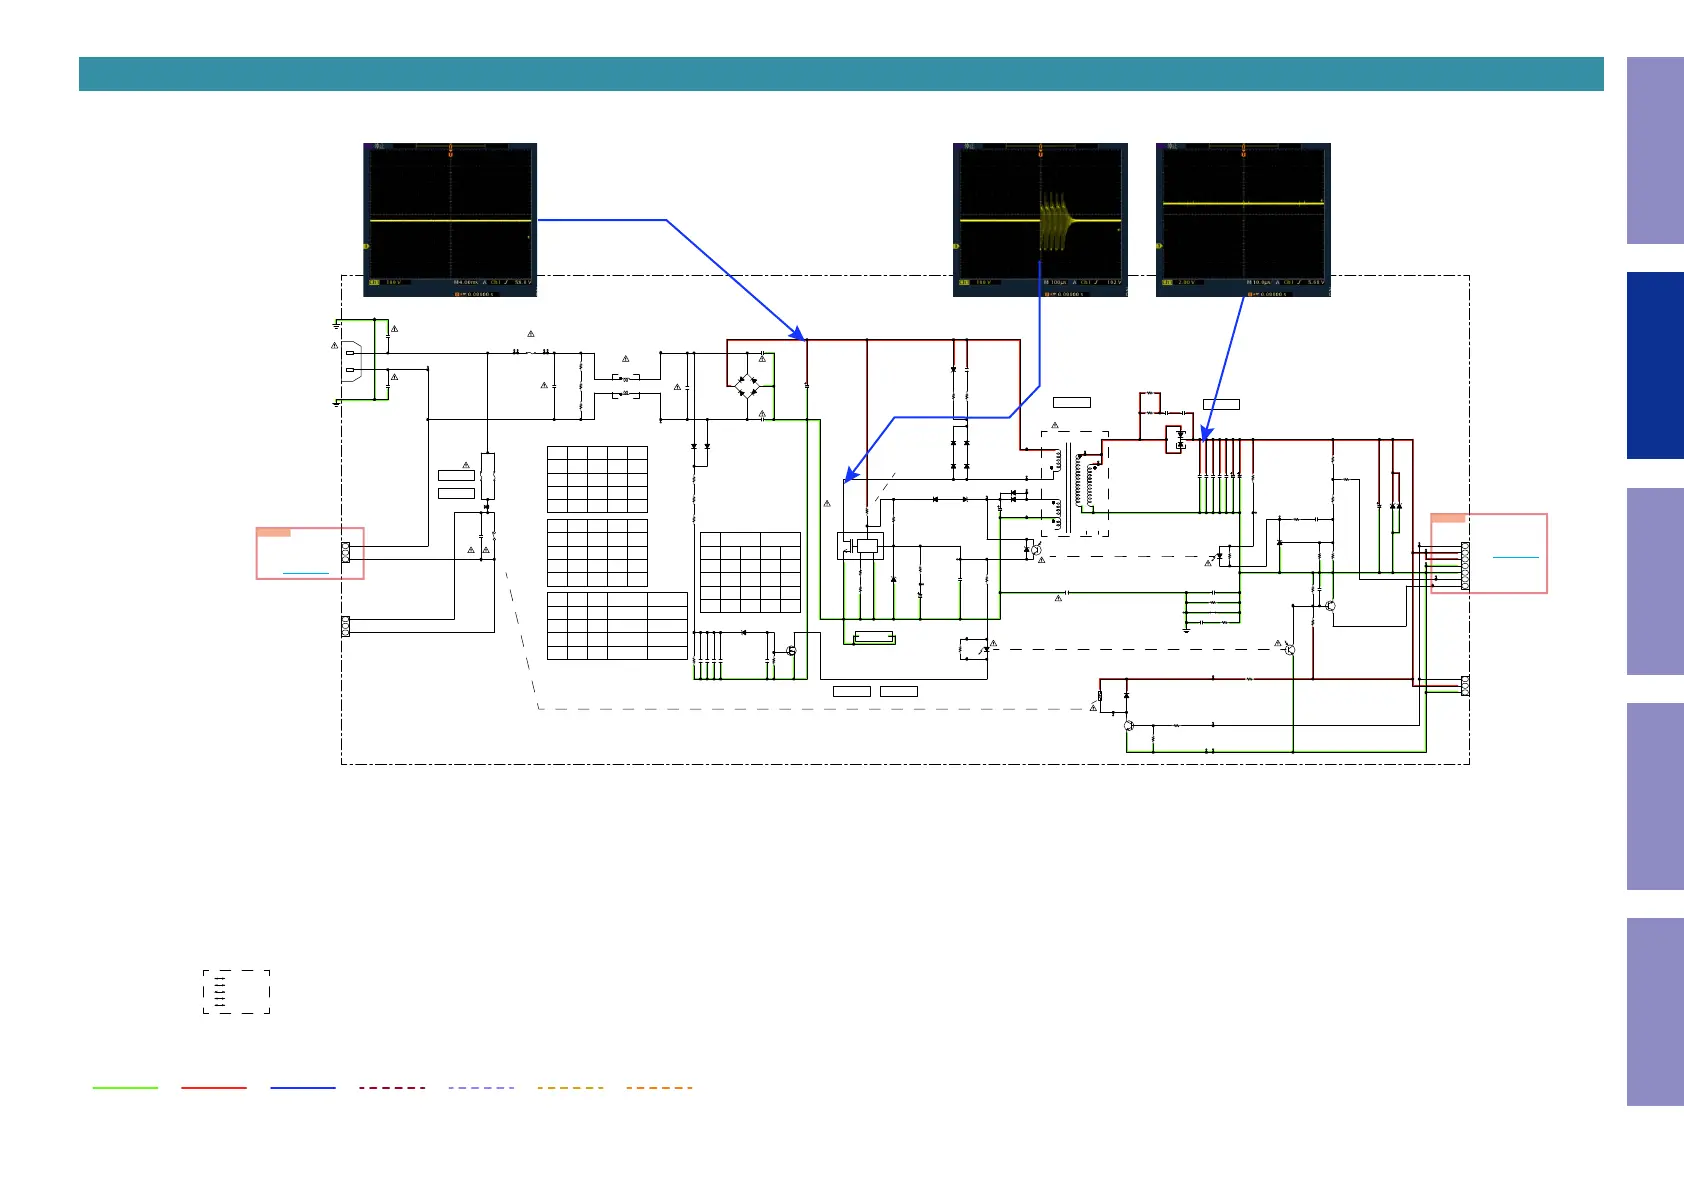Click the solid red legend line

[x=214, y=1087]
